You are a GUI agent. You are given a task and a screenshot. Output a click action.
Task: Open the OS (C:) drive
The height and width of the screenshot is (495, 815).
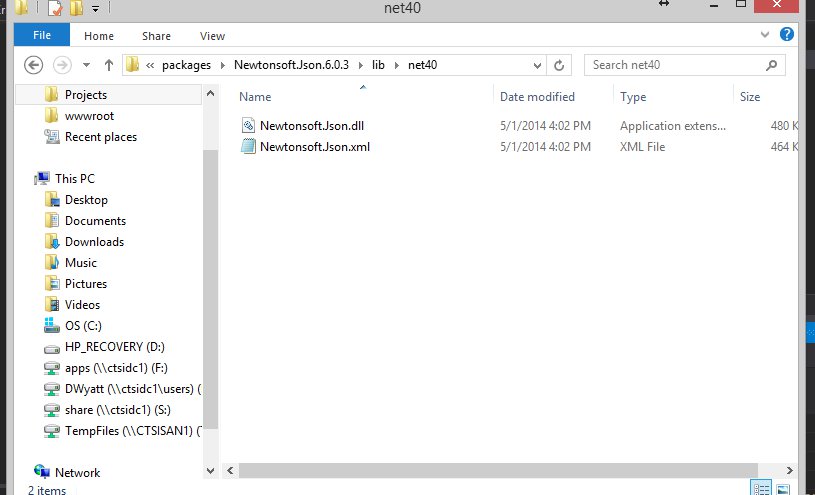(x=83, y=326)
